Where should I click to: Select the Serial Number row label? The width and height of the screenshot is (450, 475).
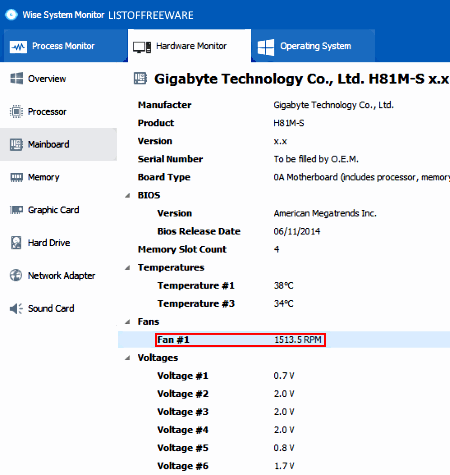point(170,159)
